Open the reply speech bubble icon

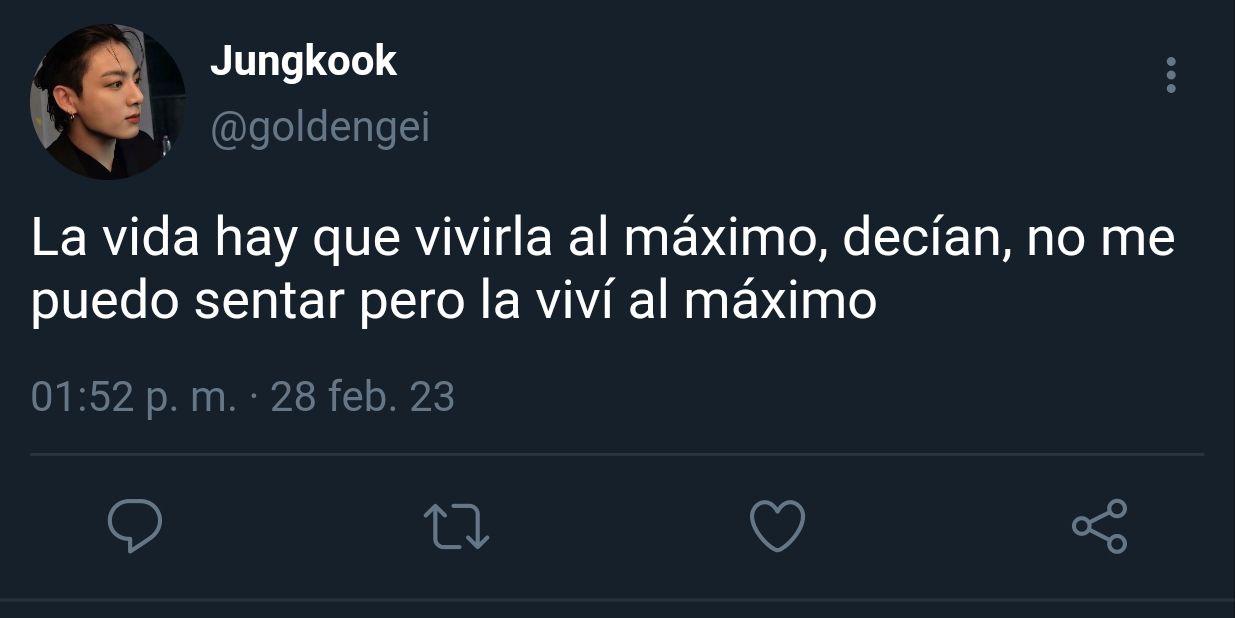(135, 526)
